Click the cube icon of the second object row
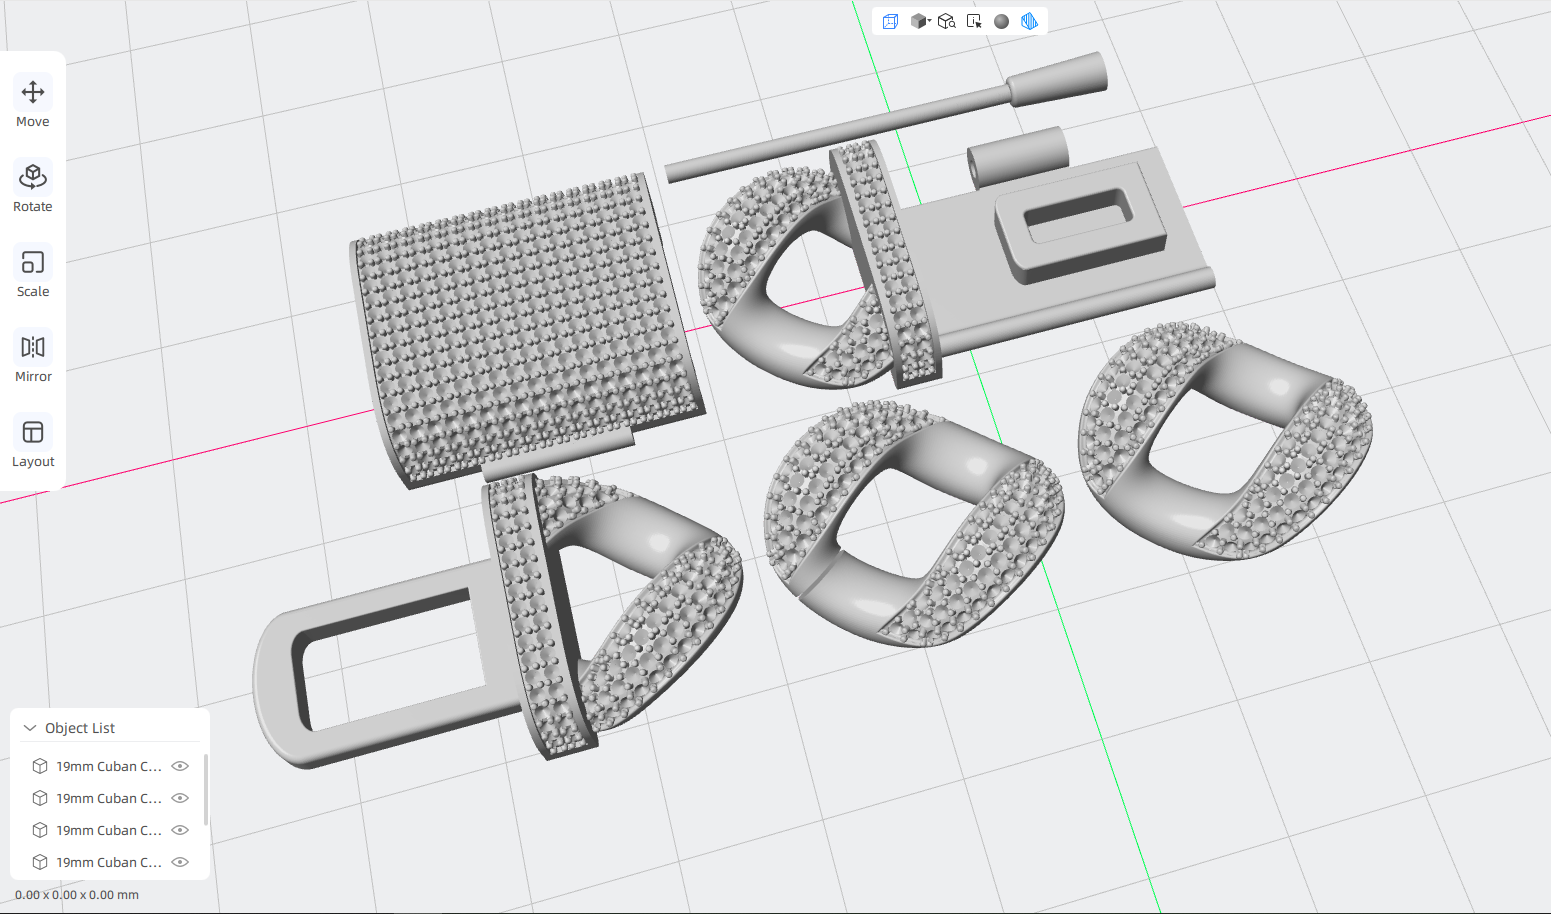Image resolution: width=1551 pixels, height=914 pixels. [40, 798]
